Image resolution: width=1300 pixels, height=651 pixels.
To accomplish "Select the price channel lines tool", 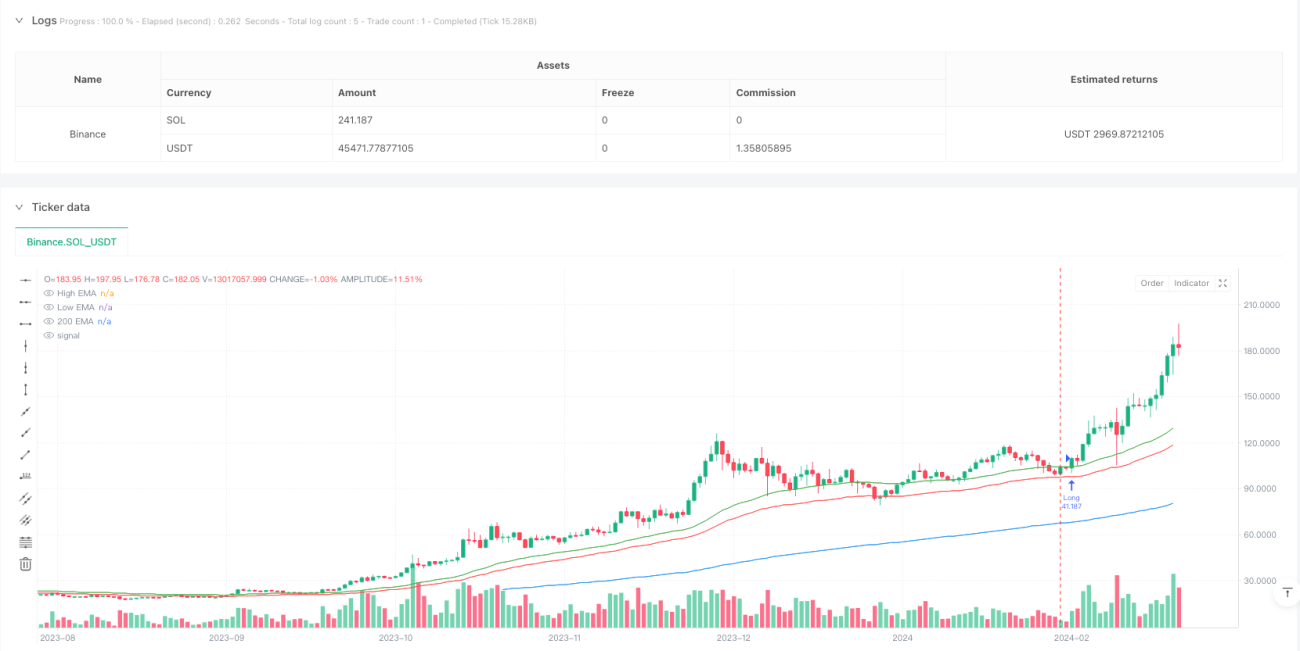I will 26,520.
